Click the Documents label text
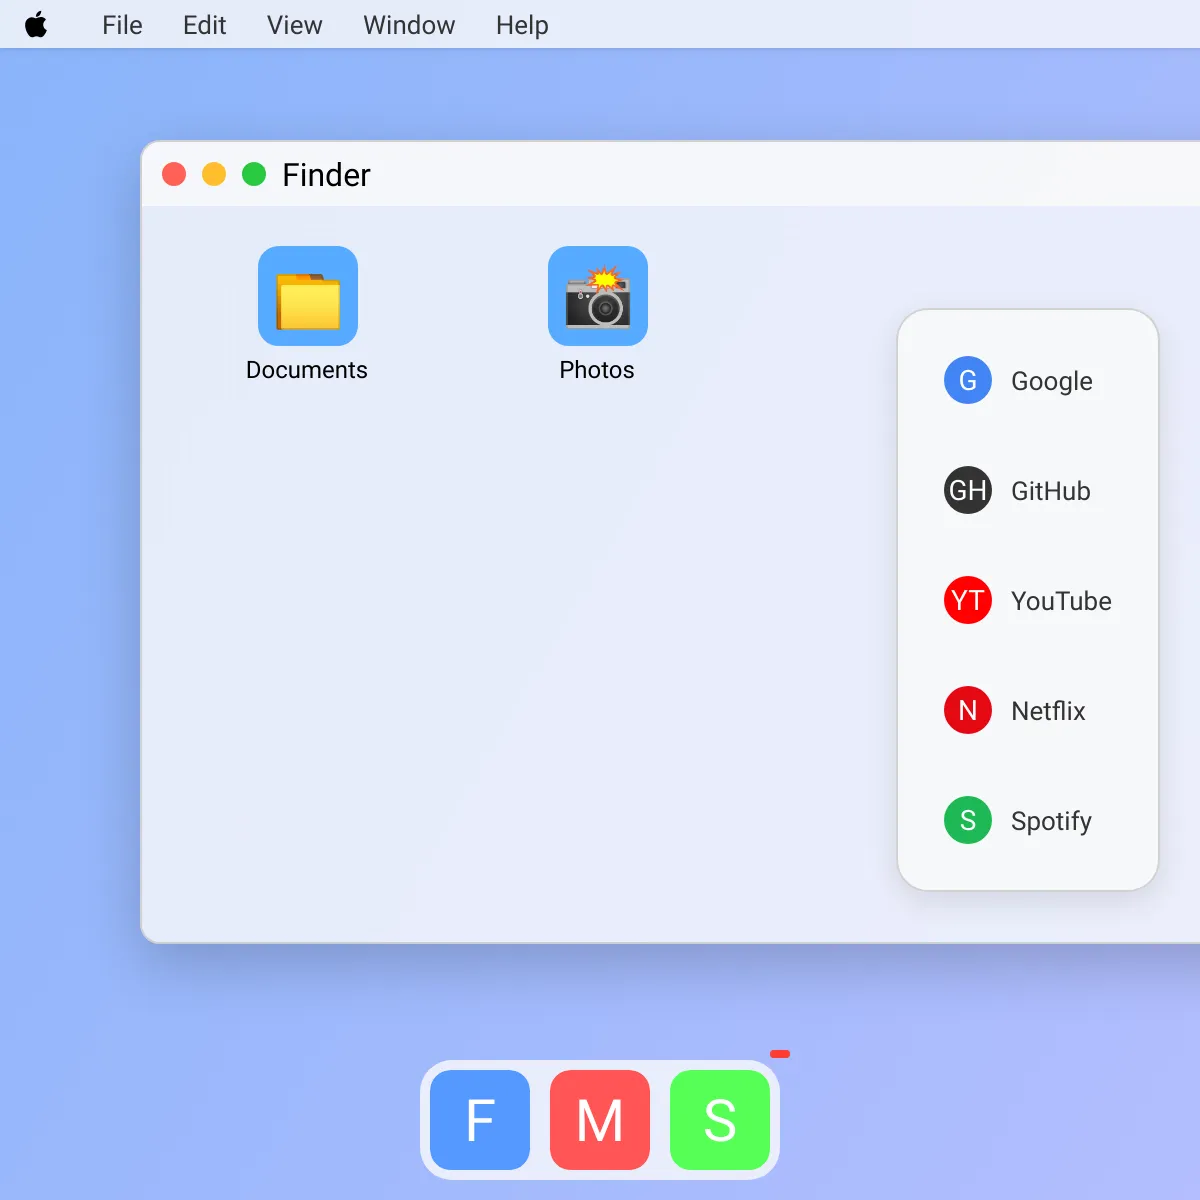The width and height of the screenshot is (1200, 1200). click(307, 370)
